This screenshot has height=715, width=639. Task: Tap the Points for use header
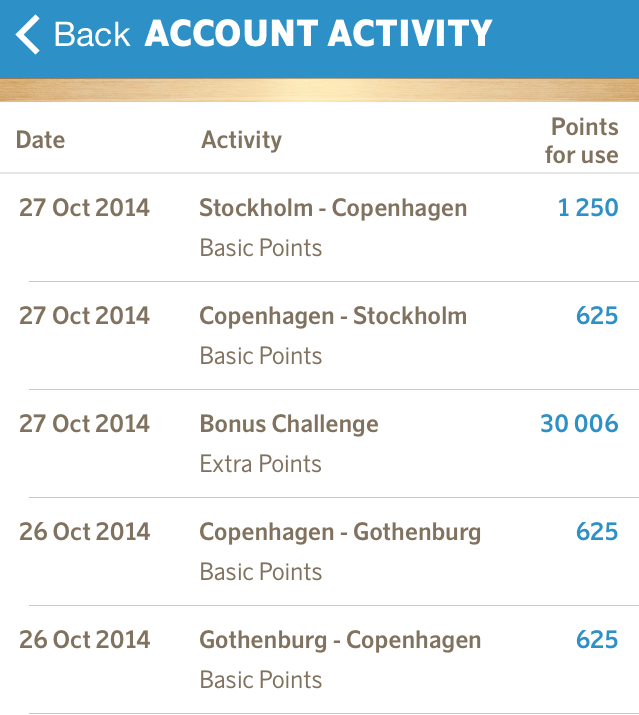[582, 141]
